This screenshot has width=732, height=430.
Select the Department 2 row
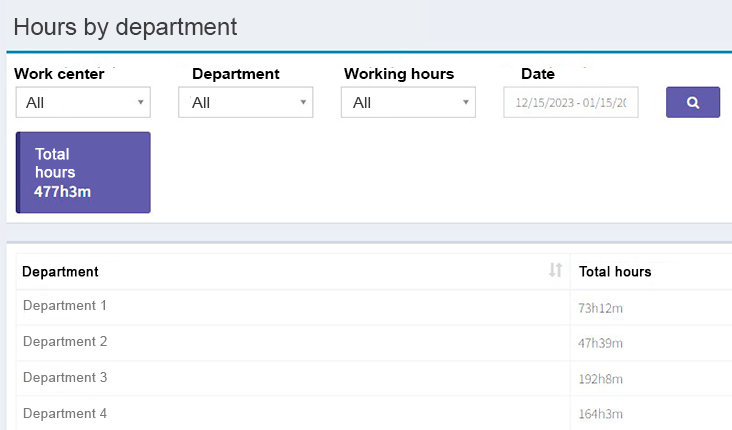coord(65,342)
